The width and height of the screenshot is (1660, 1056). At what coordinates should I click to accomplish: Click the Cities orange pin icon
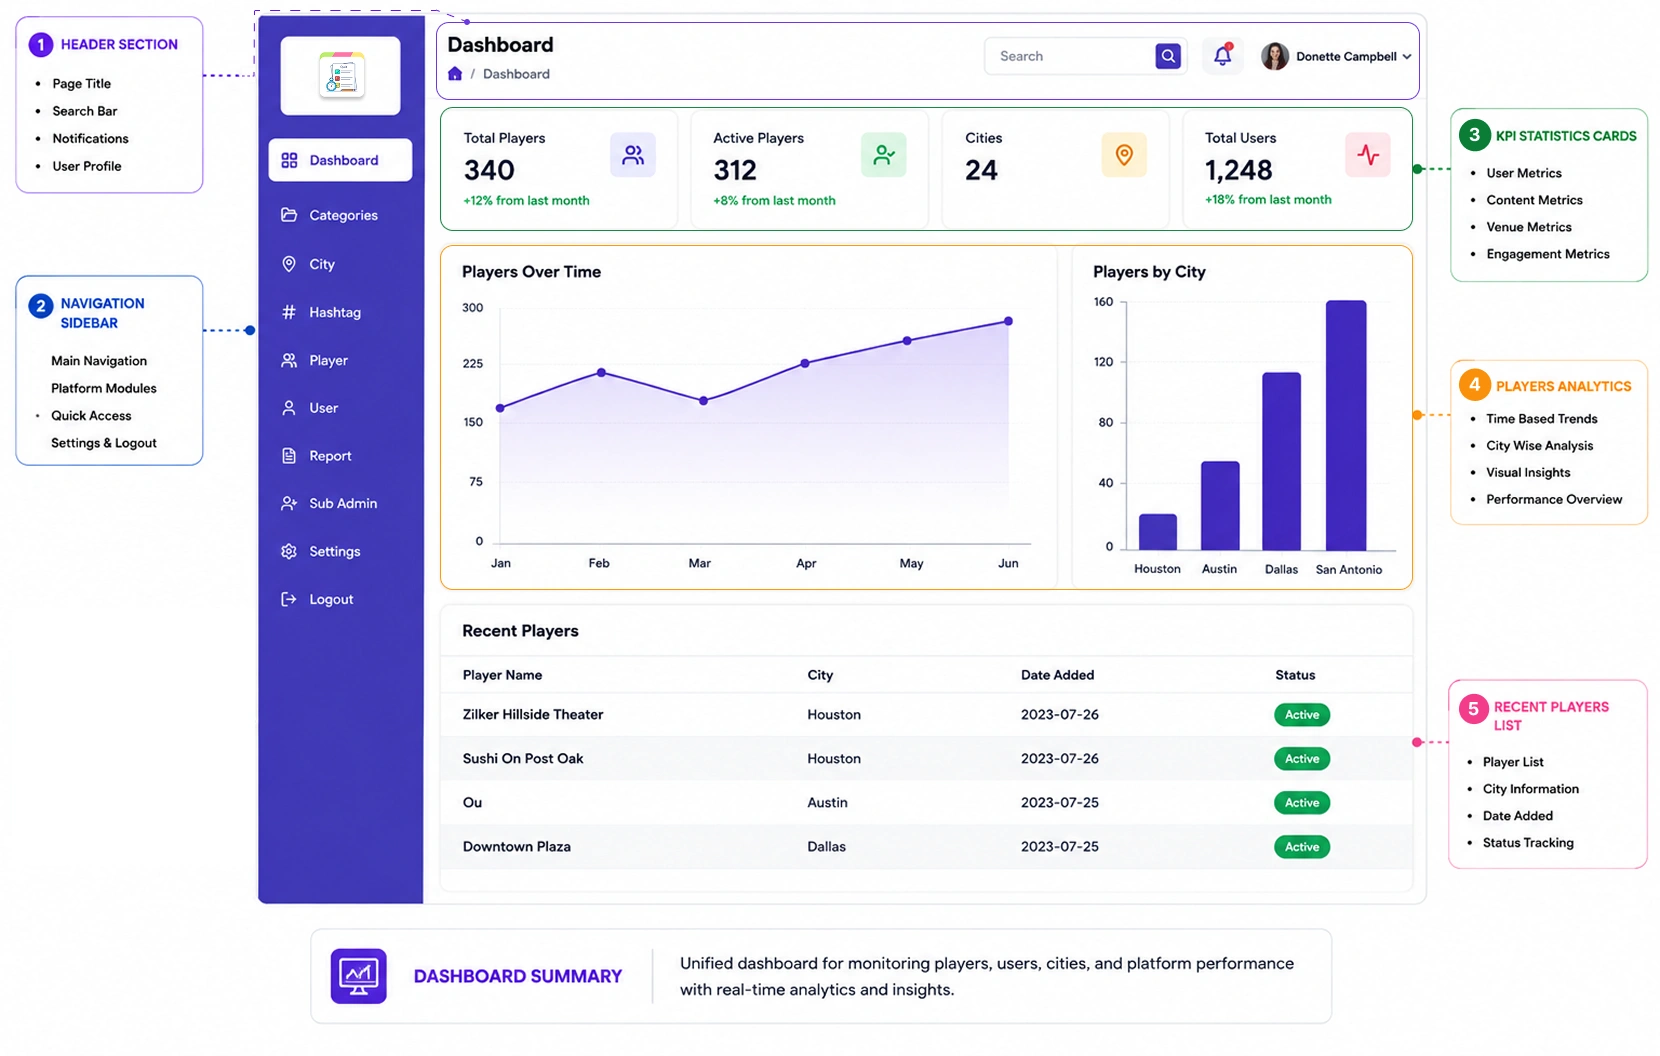point(1124,155)
